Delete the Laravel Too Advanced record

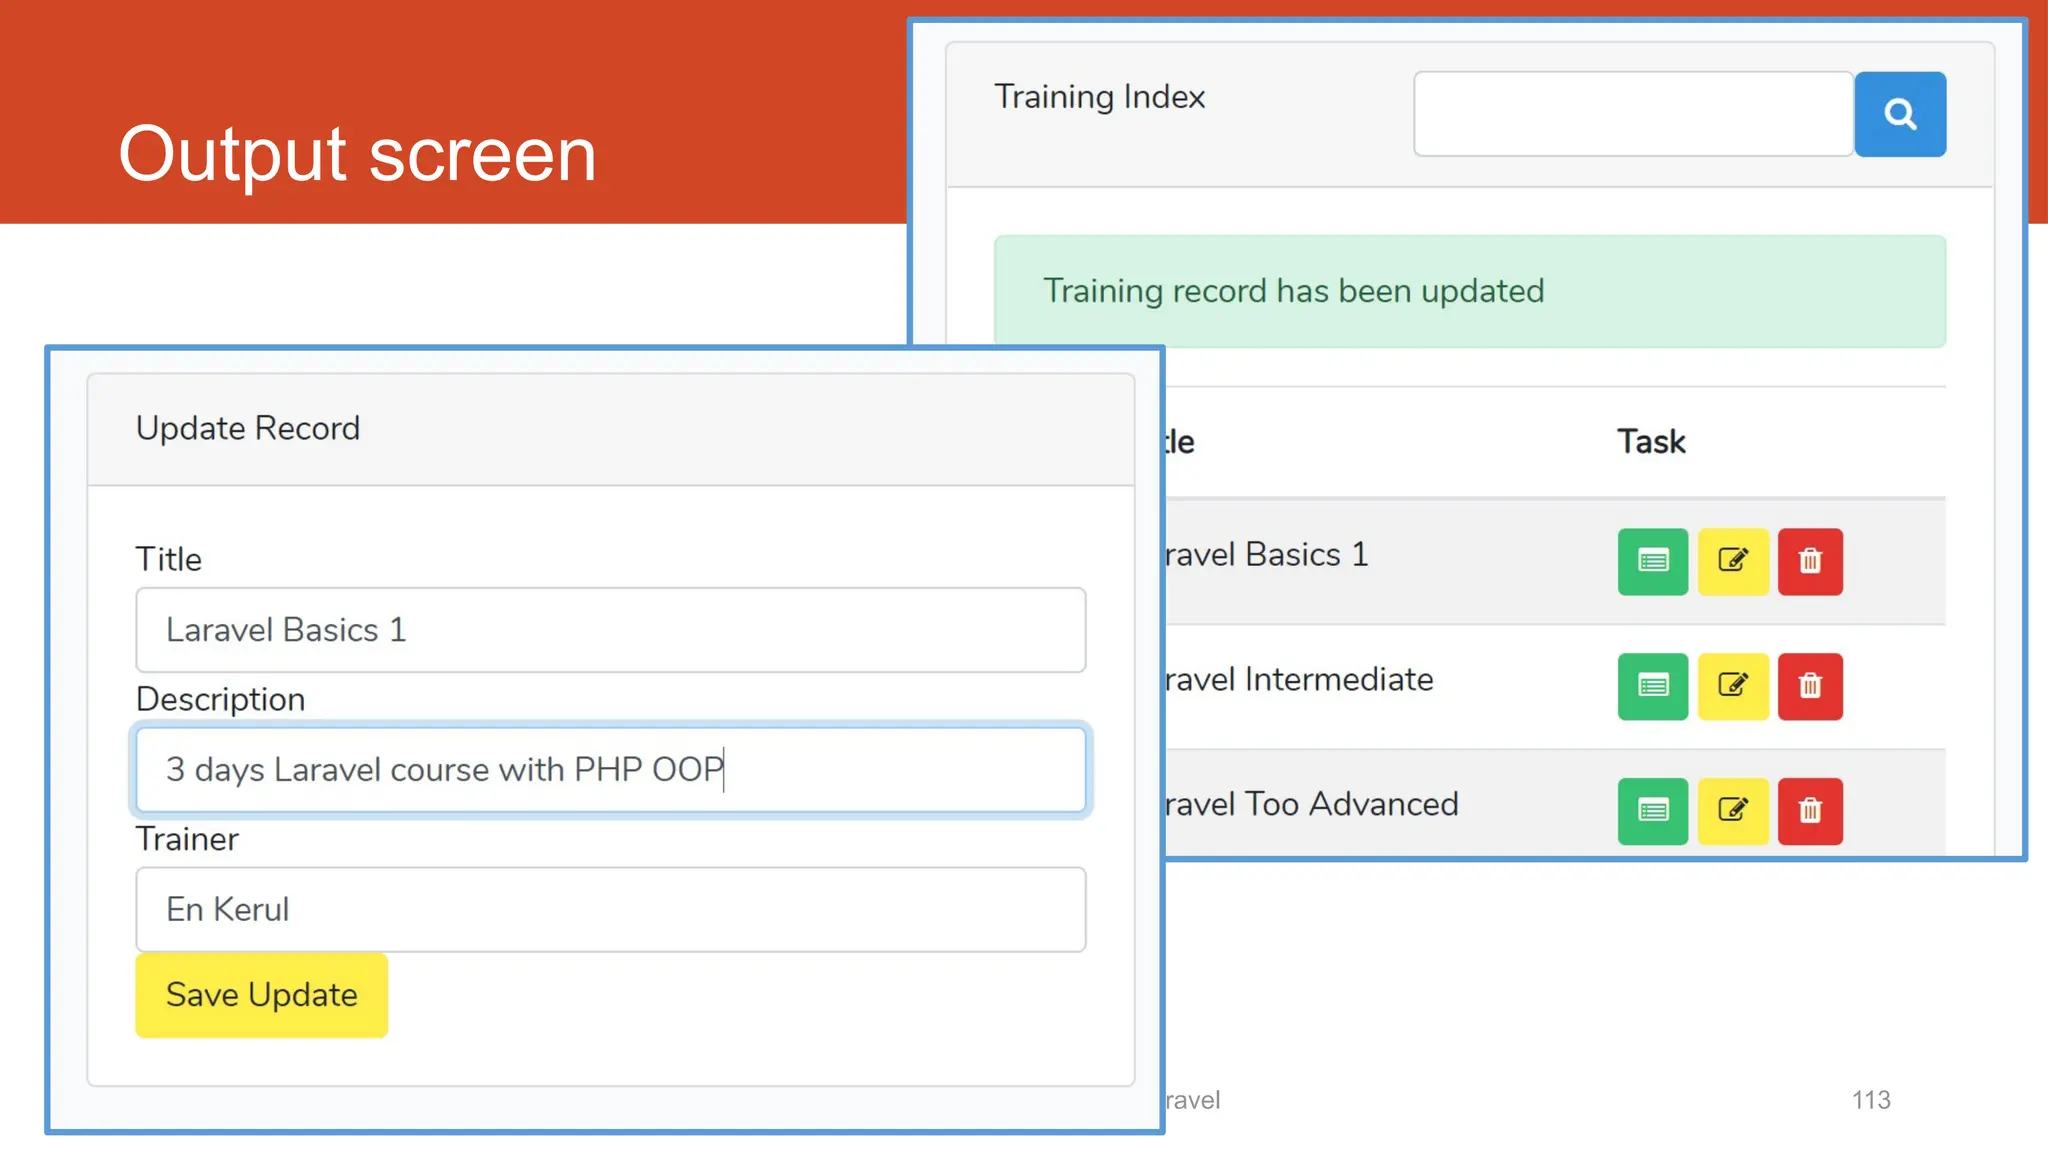pyautogui.click(x=1810, y=811)
